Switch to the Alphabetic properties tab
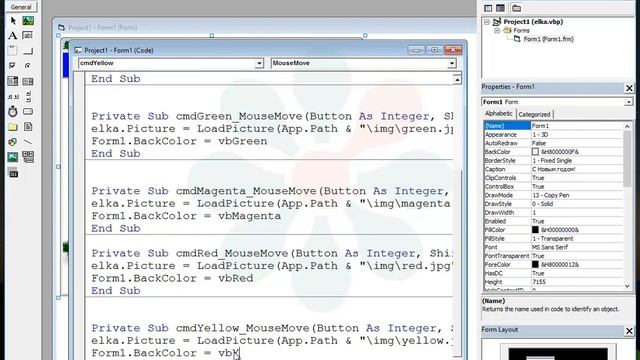640x360 pixels. pyautogui.click(x=498, y=113)
